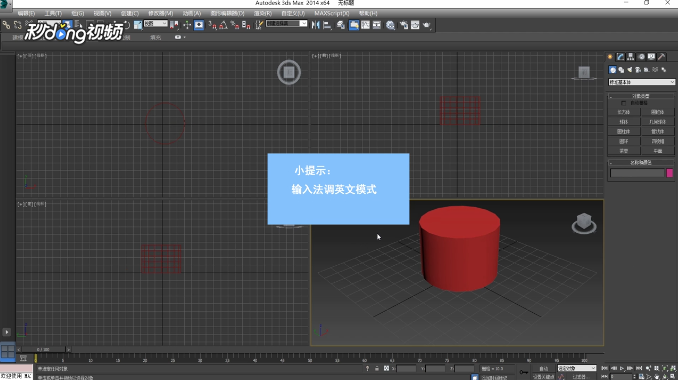Open the reference coordinate system dropdown
The image size is (678, 380).
[156, 24]
